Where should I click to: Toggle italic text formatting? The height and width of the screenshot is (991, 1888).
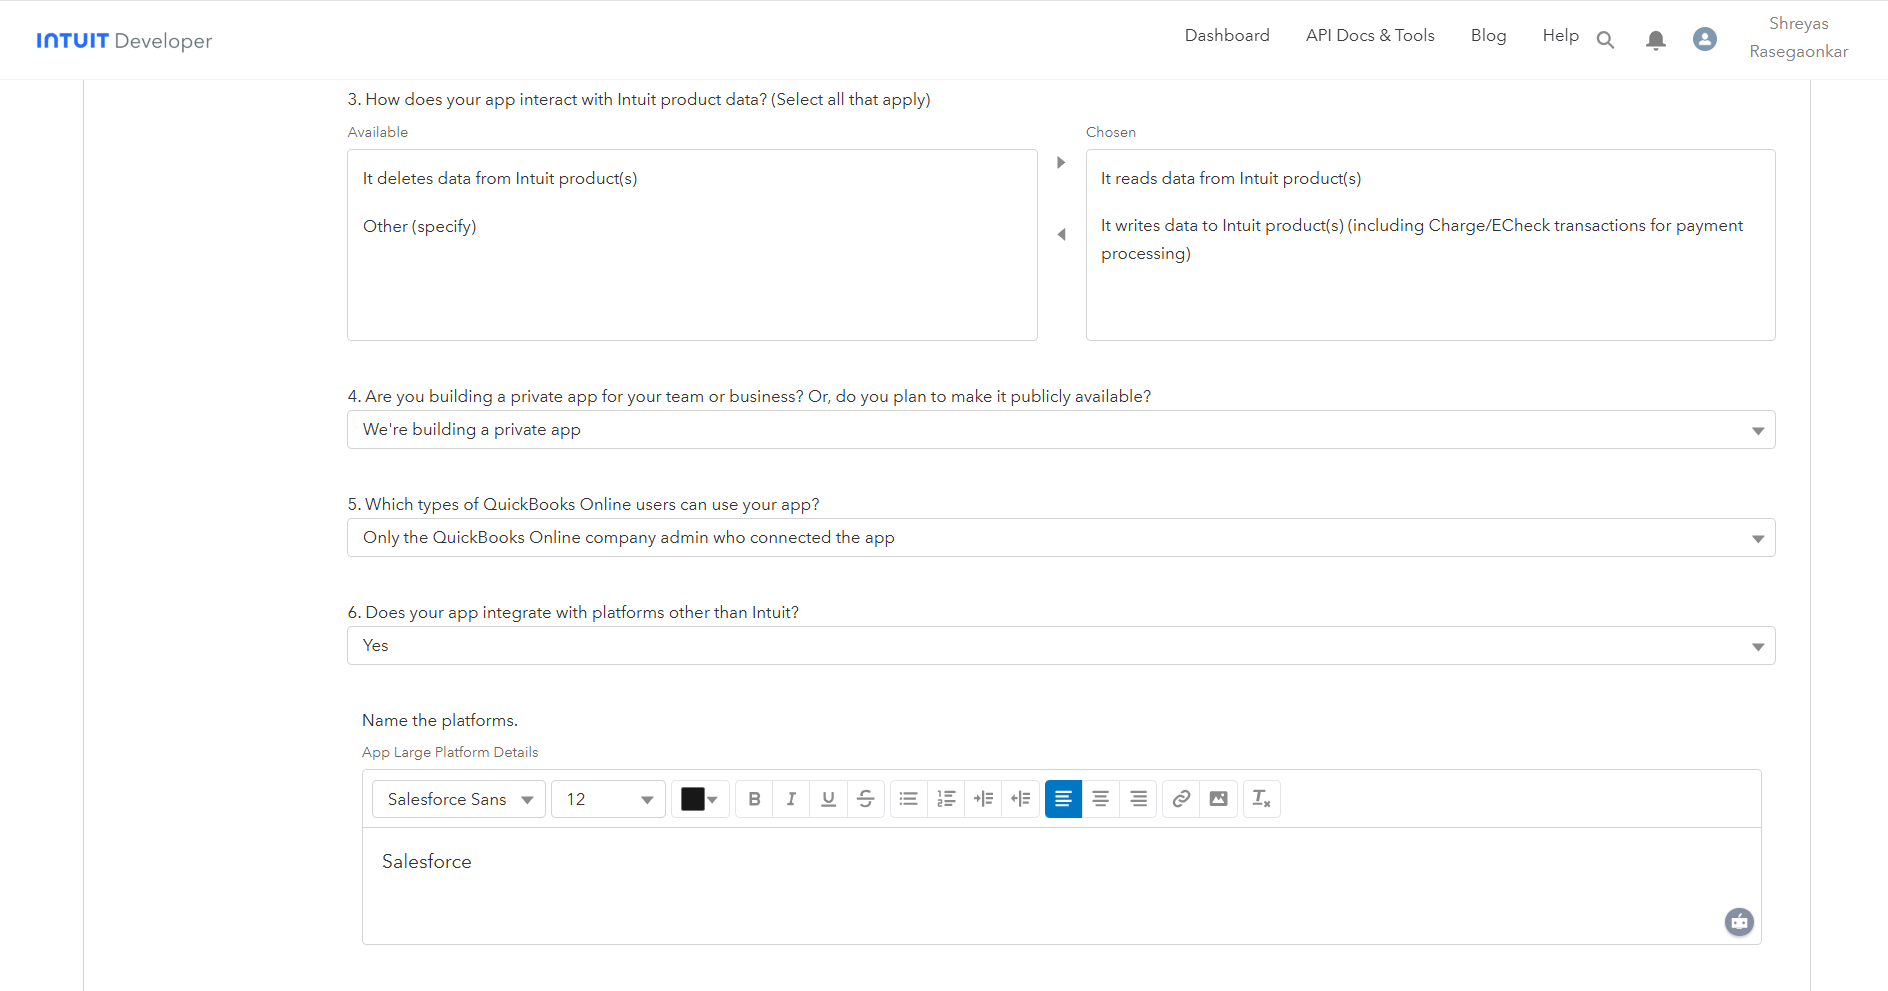click(x=791, y=799)
